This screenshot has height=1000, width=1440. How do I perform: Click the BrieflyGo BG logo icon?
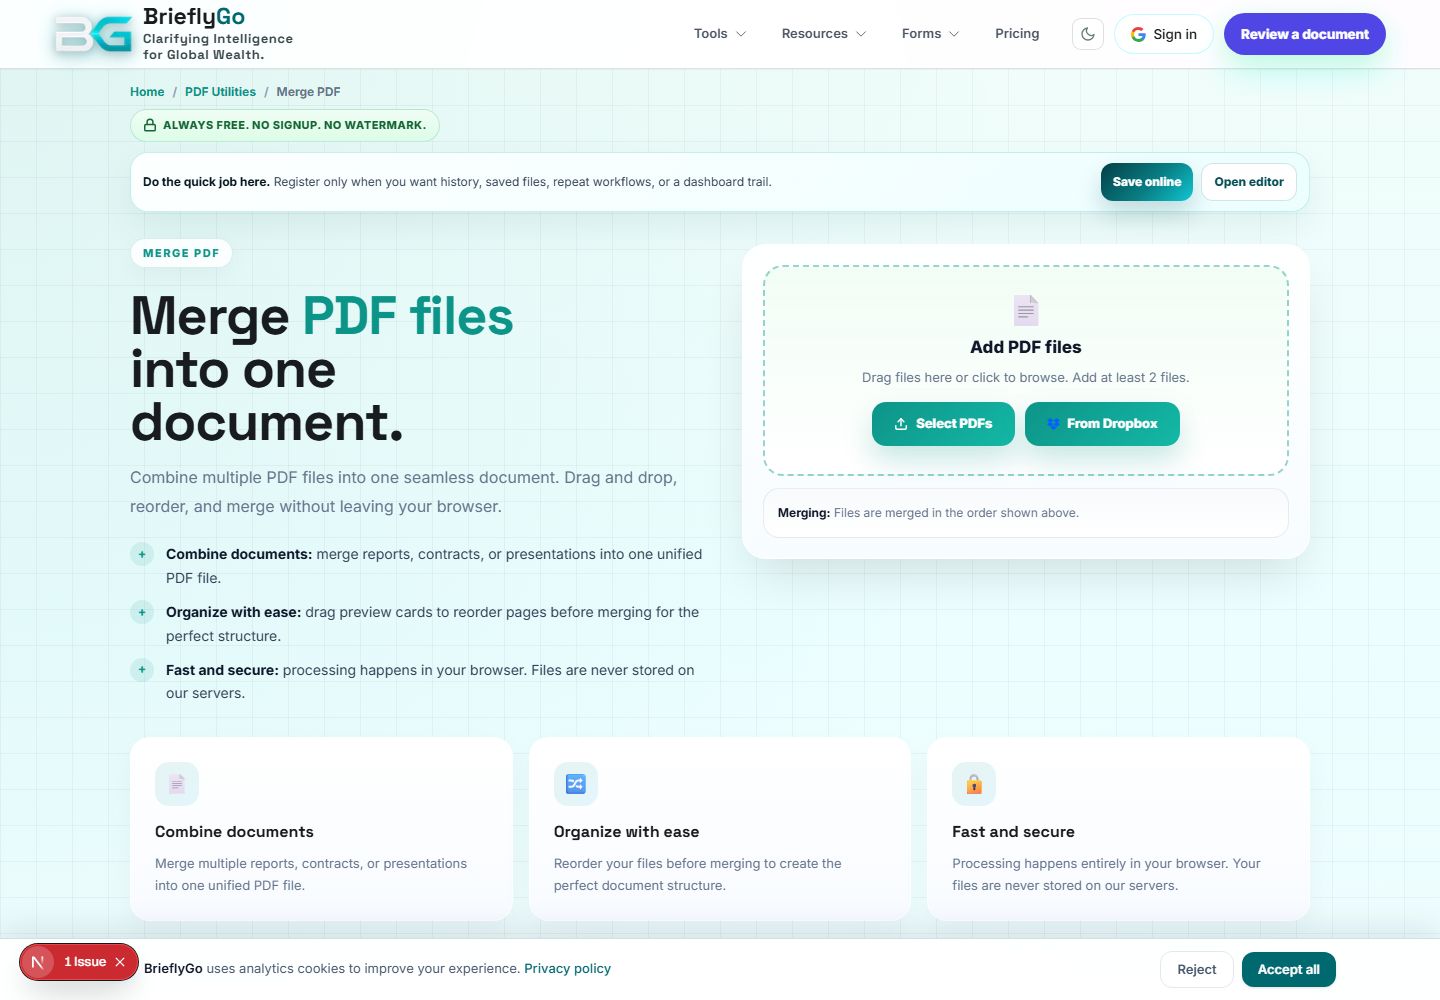pyautogui.click(x=93, y=34)
